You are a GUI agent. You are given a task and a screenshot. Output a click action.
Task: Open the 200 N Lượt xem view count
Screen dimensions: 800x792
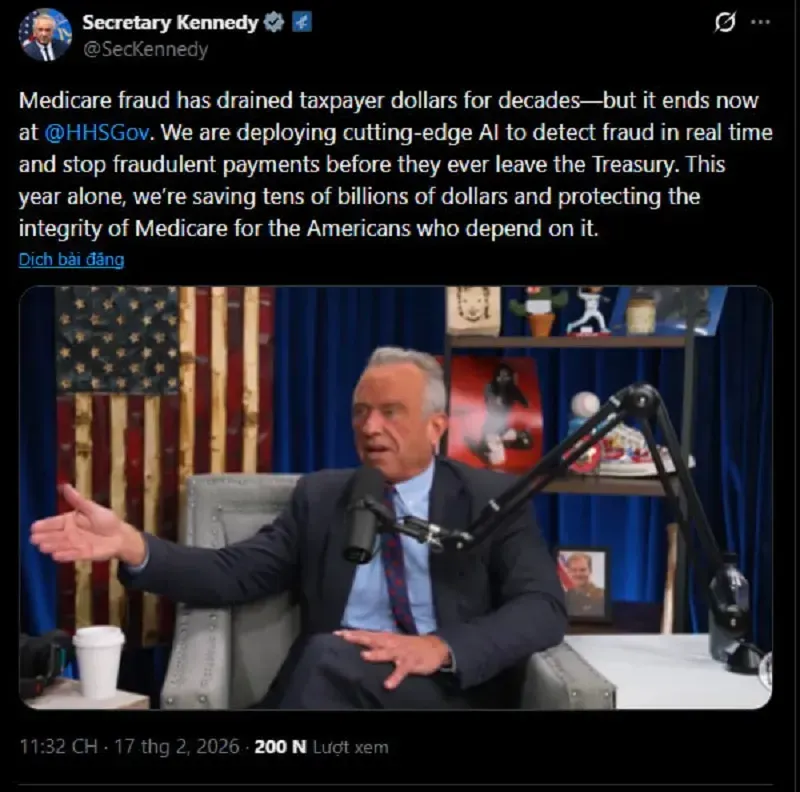point(321,747)
